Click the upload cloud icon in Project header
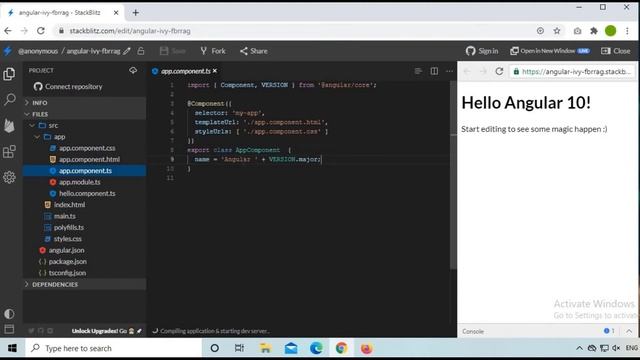The width and height of the screenshot is (640, 360). pyautogui.click(x=133, y=71)
